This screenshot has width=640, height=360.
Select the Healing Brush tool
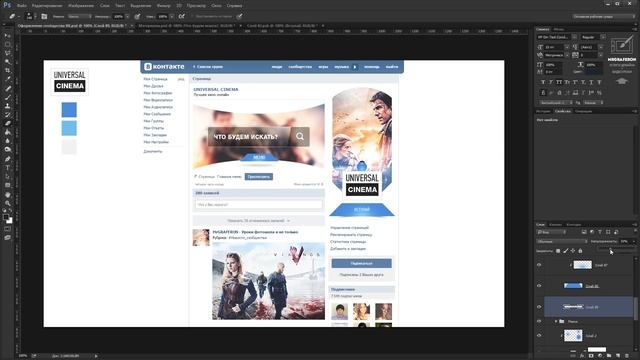coord(7,88)
